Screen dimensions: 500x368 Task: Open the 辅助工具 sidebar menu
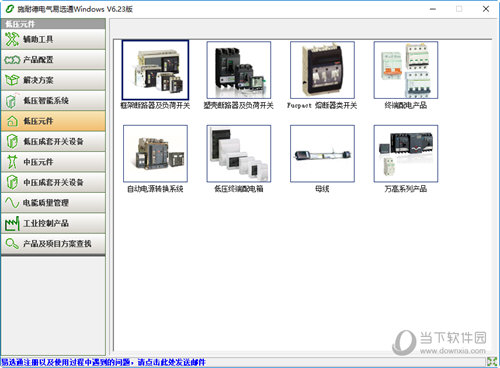pos(53,39)
